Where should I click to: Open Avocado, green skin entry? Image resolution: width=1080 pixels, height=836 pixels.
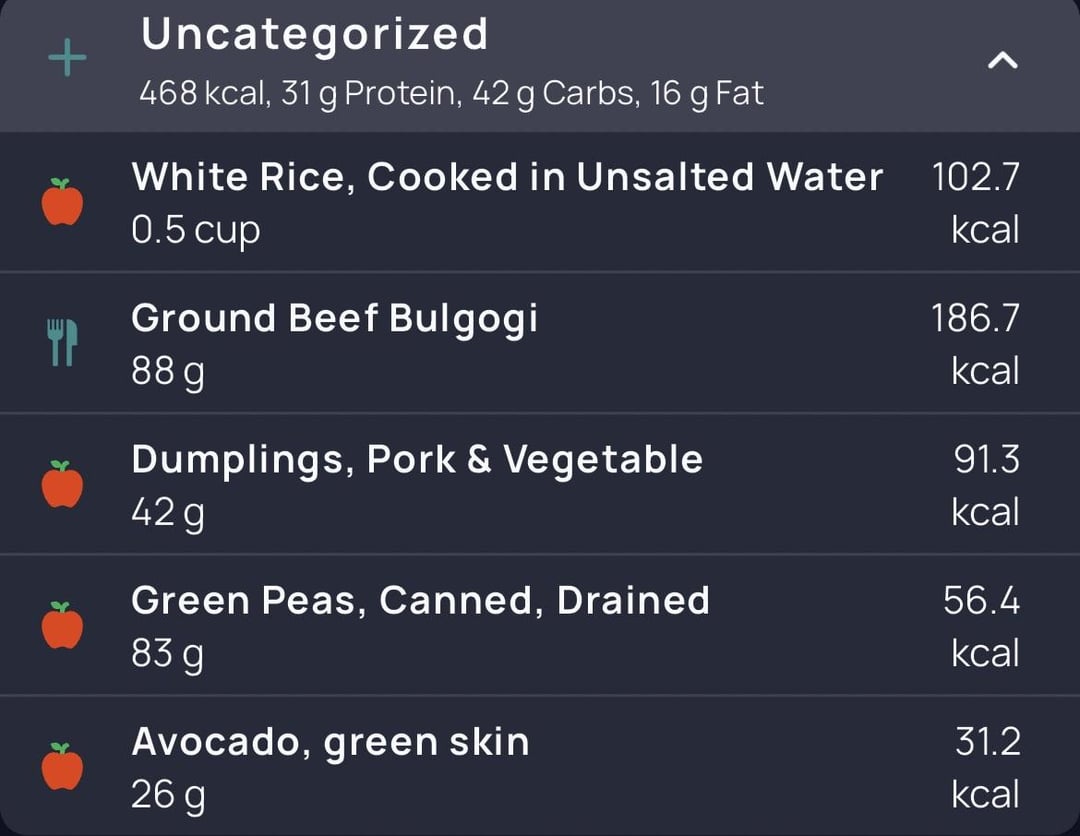coord(540,766)
